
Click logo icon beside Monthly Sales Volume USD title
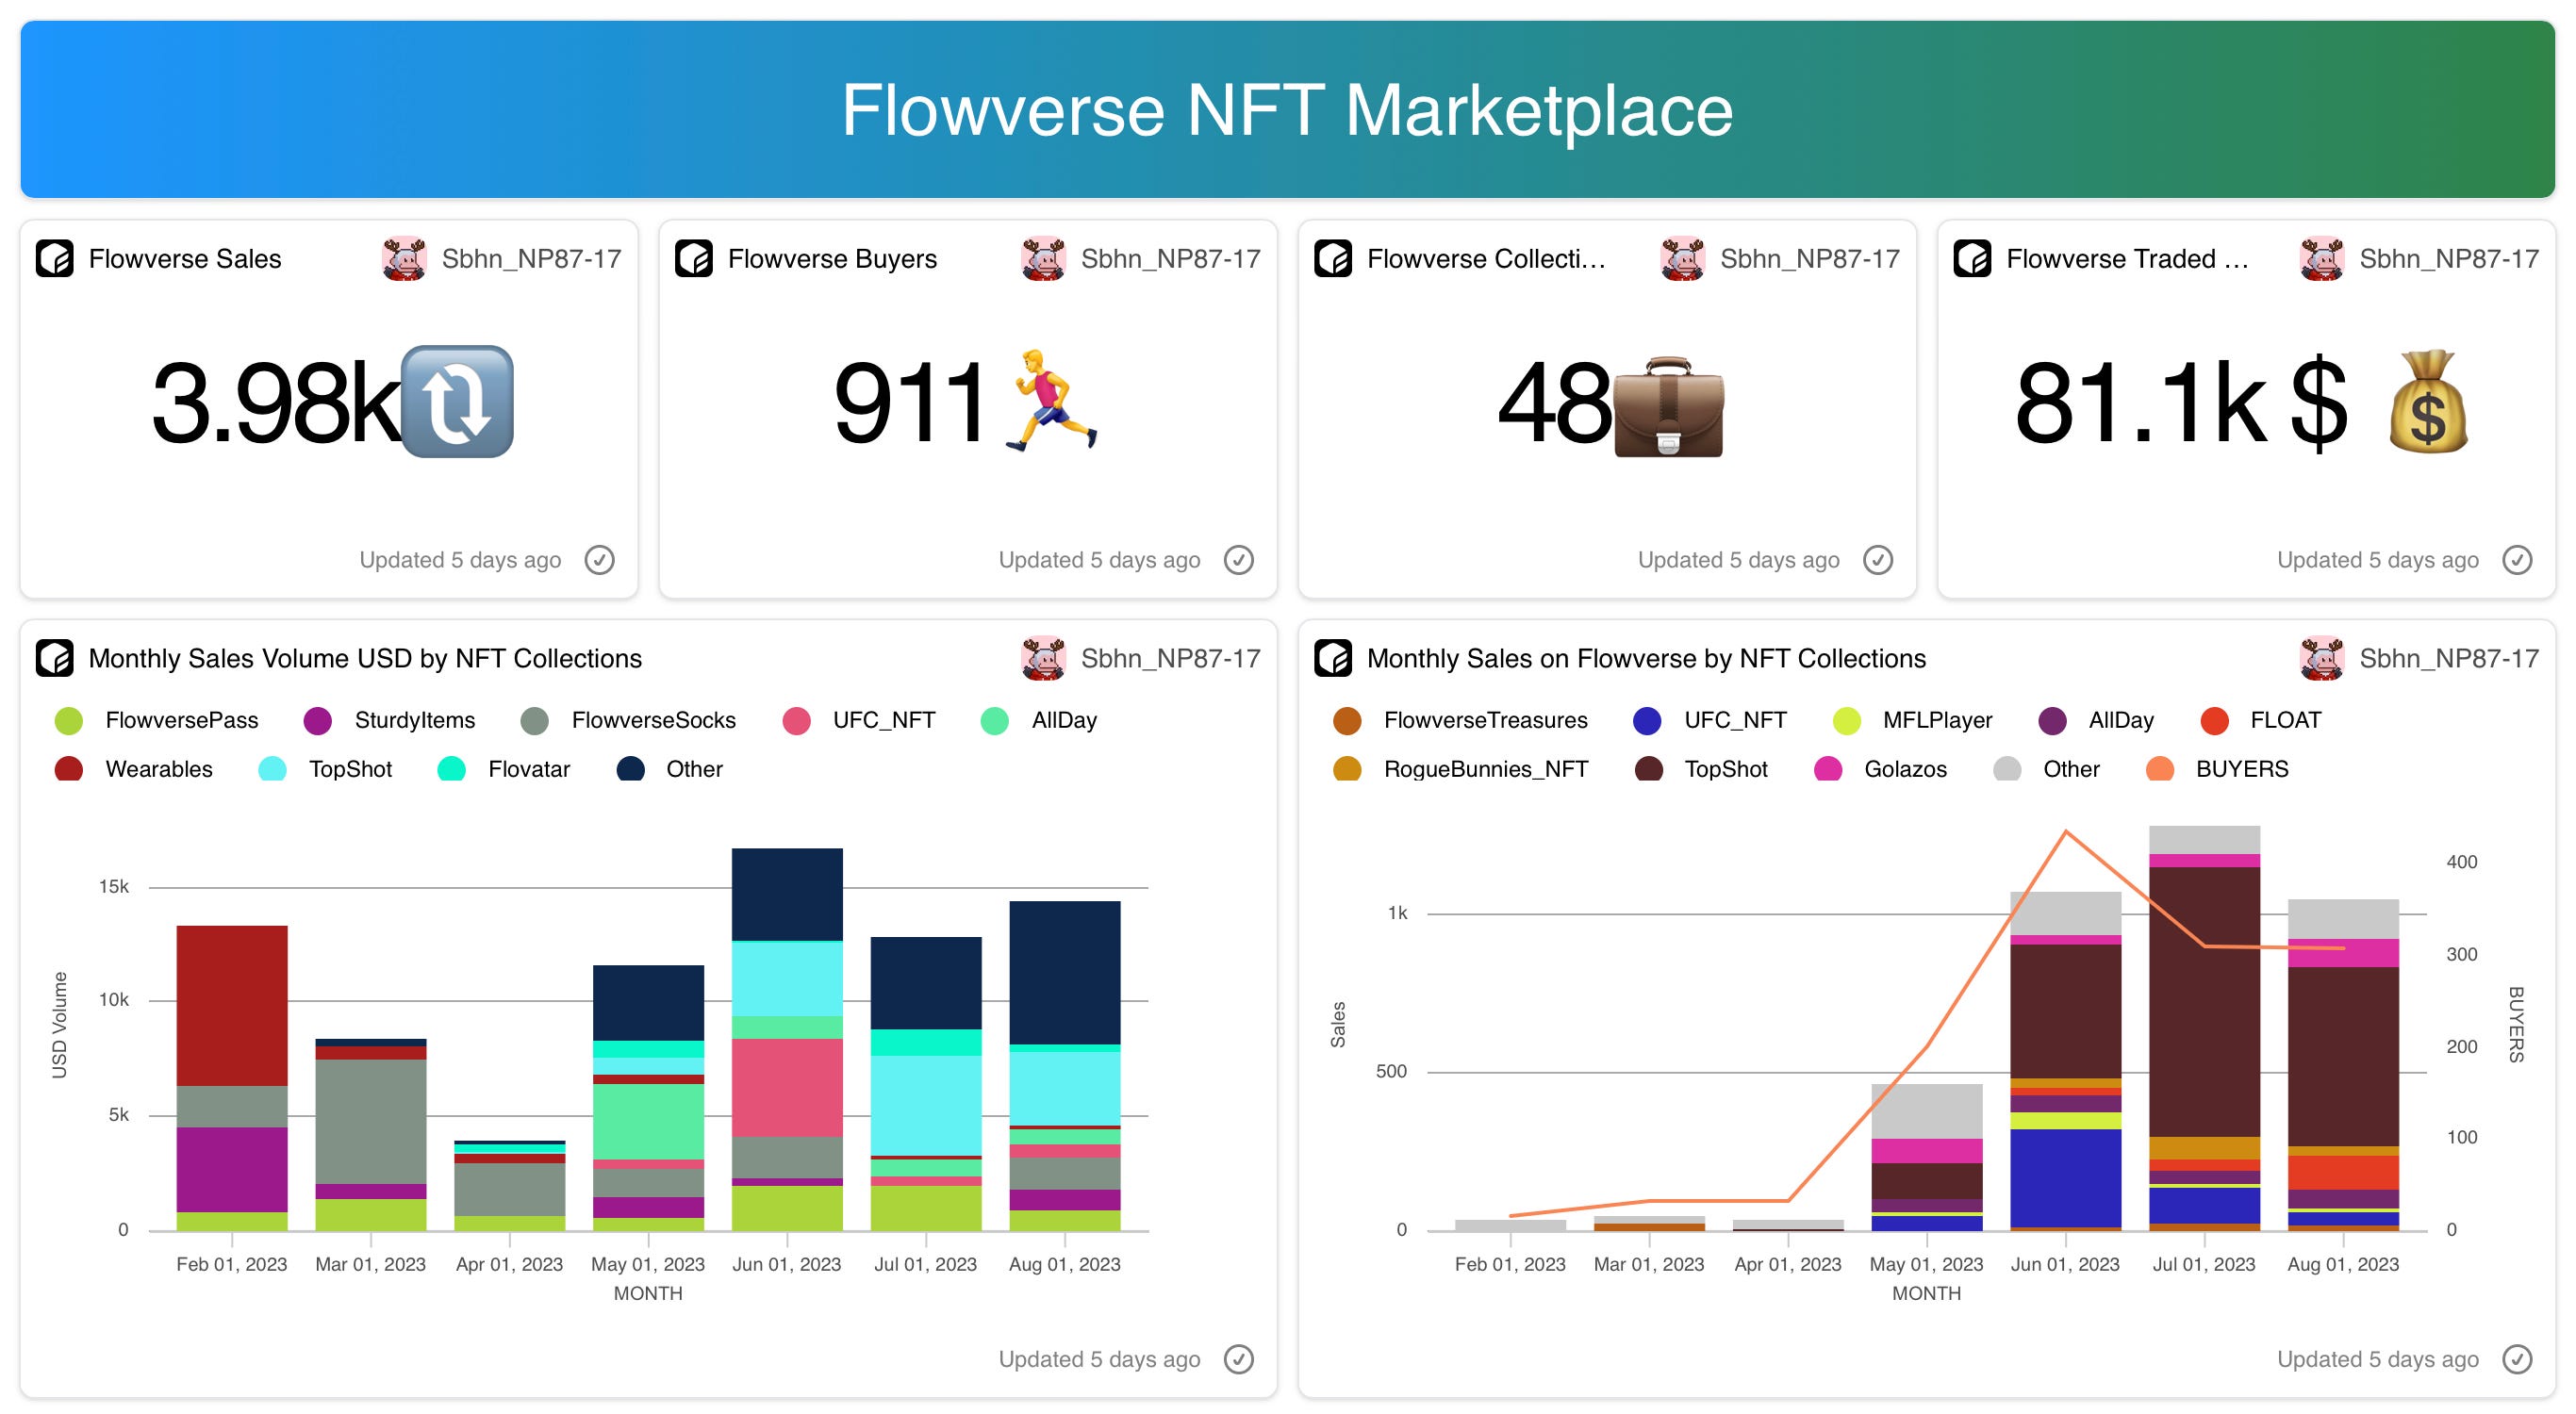click(55, 658)
